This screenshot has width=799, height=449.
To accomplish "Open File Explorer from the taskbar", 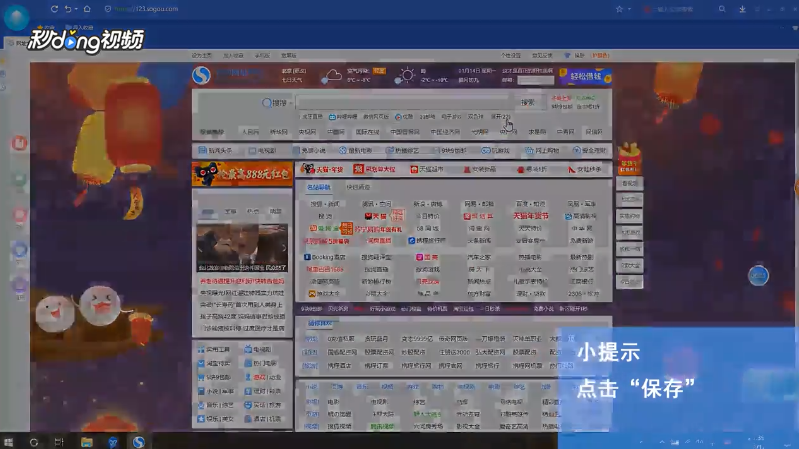I will coord(87,442).
